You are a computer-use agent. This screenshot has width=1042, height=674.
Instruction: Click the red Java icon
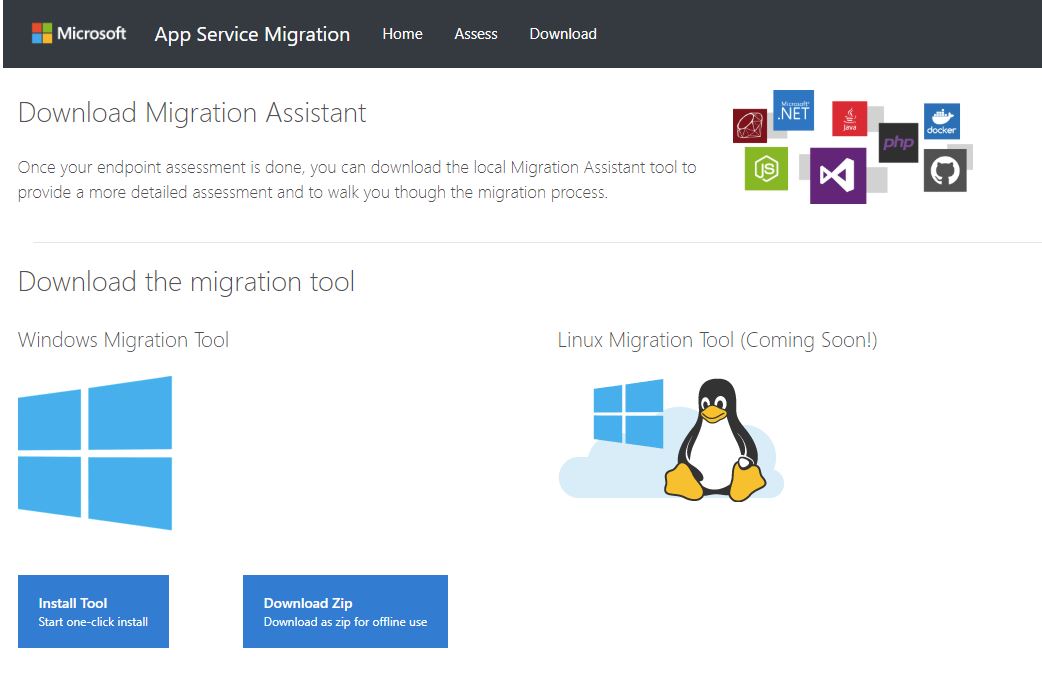point(849,118)
